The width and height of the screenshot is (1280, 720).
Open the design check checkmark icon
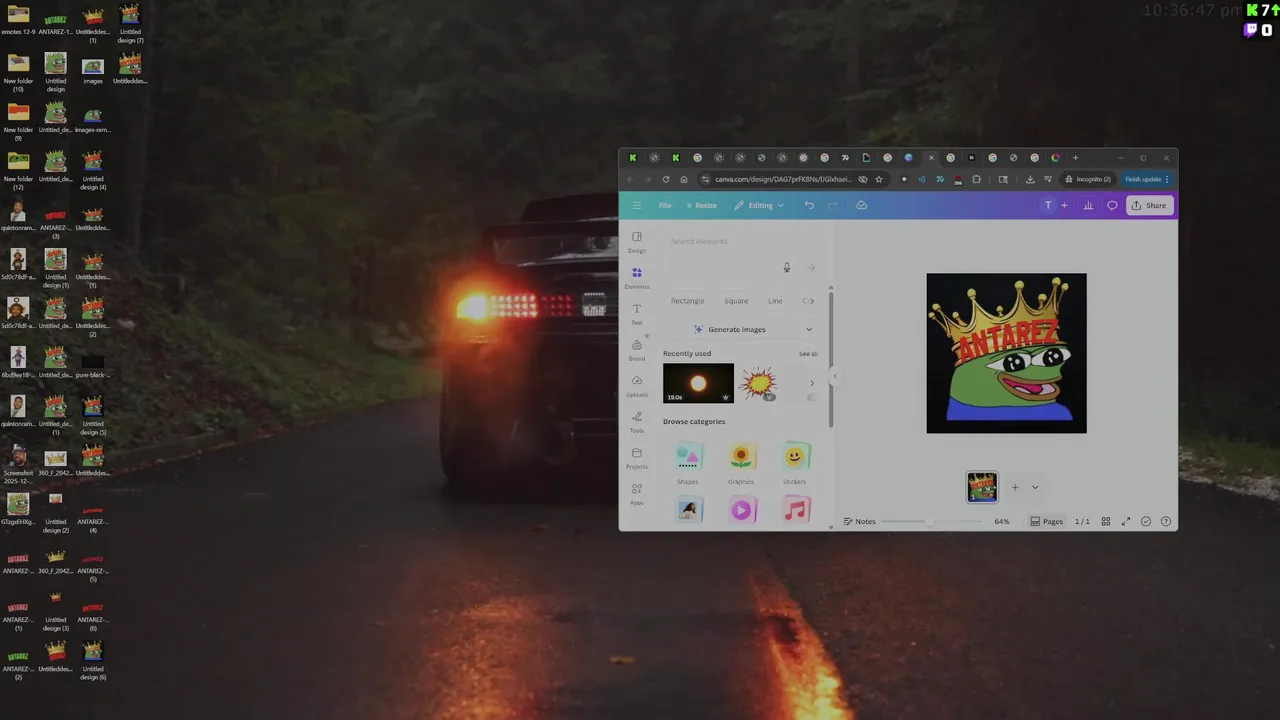[1146, 521]
